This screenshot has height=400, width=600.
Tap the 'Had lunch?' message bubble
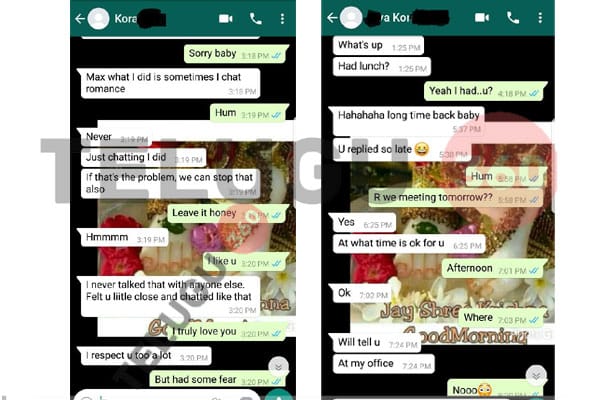[x=382, y=67]
